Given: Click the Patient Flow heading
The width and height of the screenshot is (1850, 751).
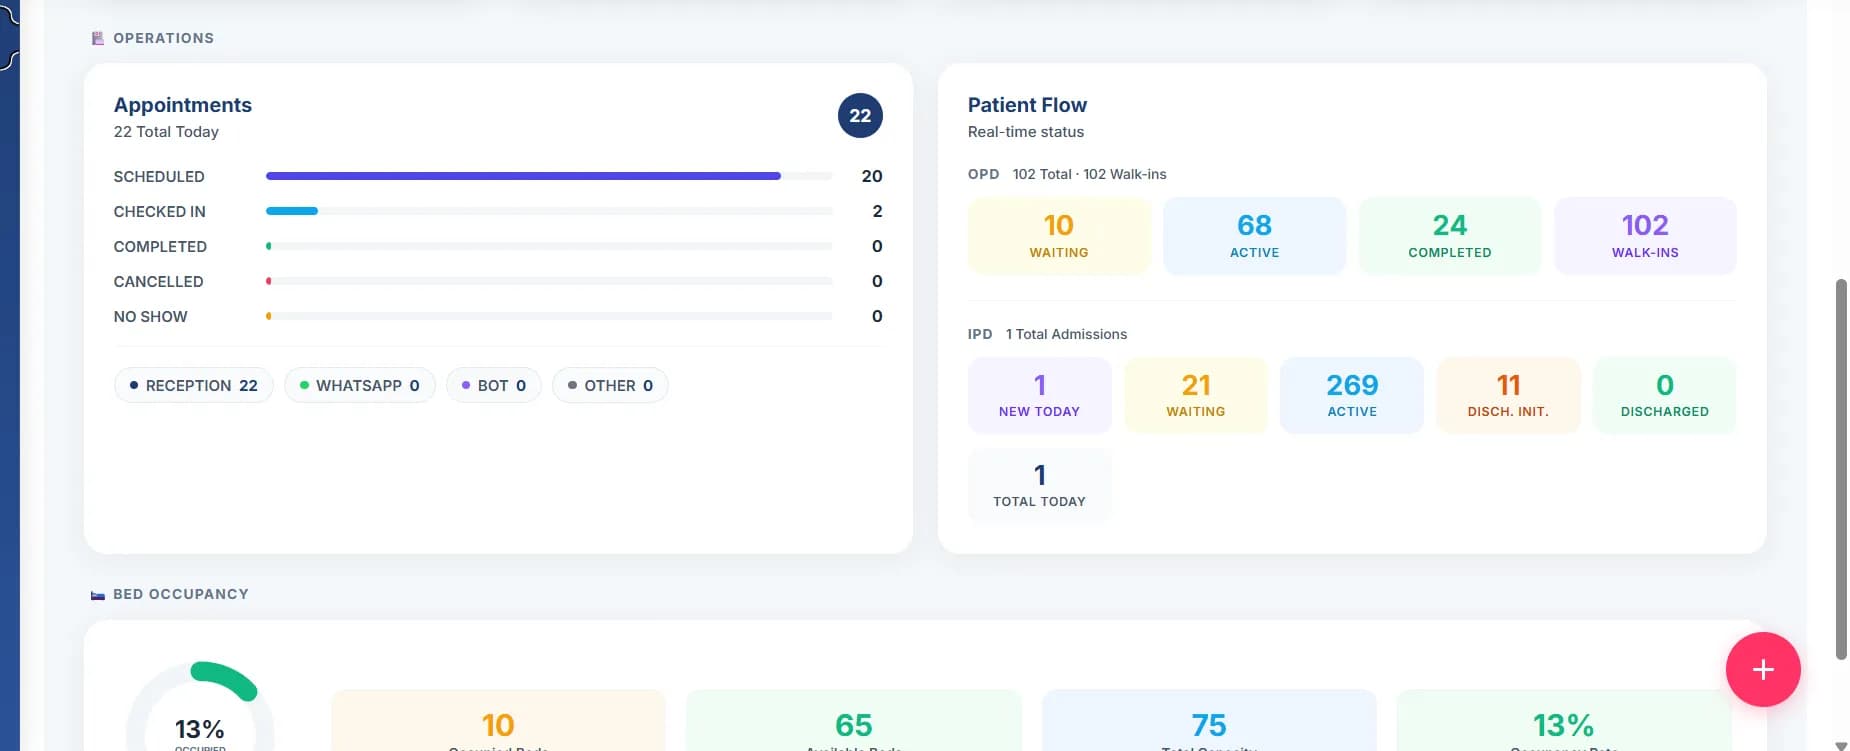Looking at the screenshot, I should (x=1027, y=105).
